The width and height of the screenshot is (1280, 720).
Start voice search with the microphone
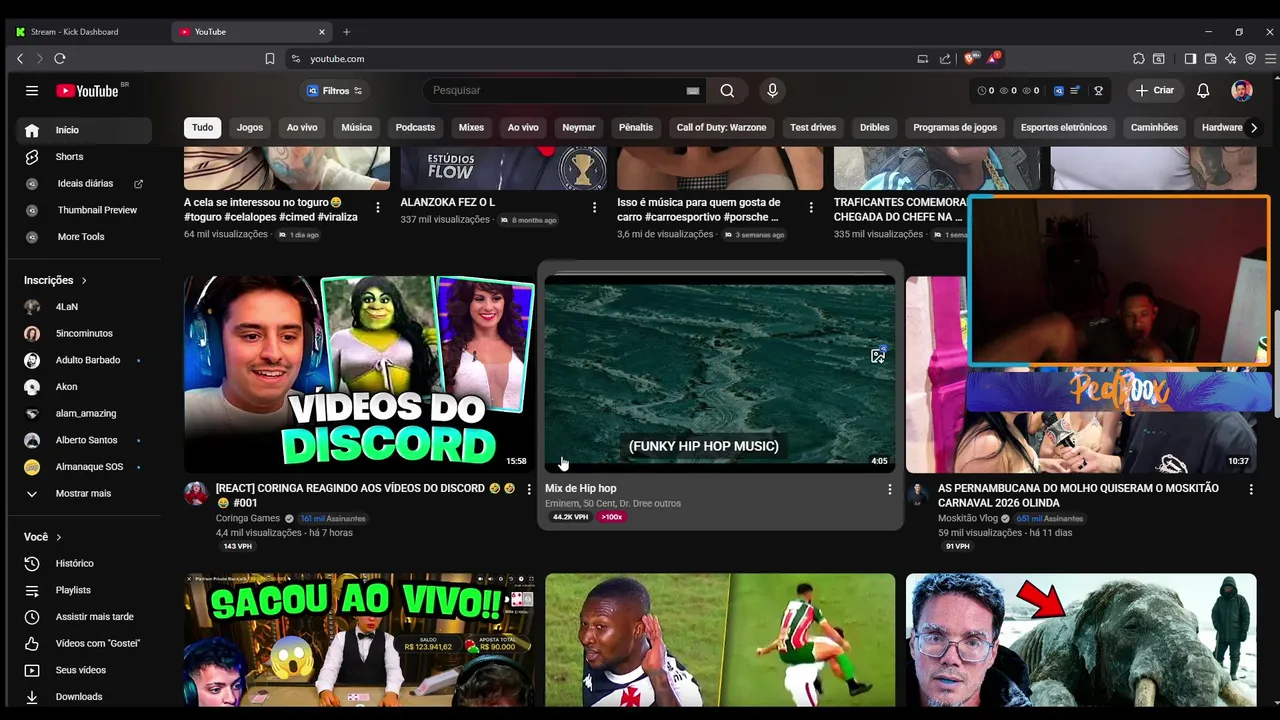(772, 91)
